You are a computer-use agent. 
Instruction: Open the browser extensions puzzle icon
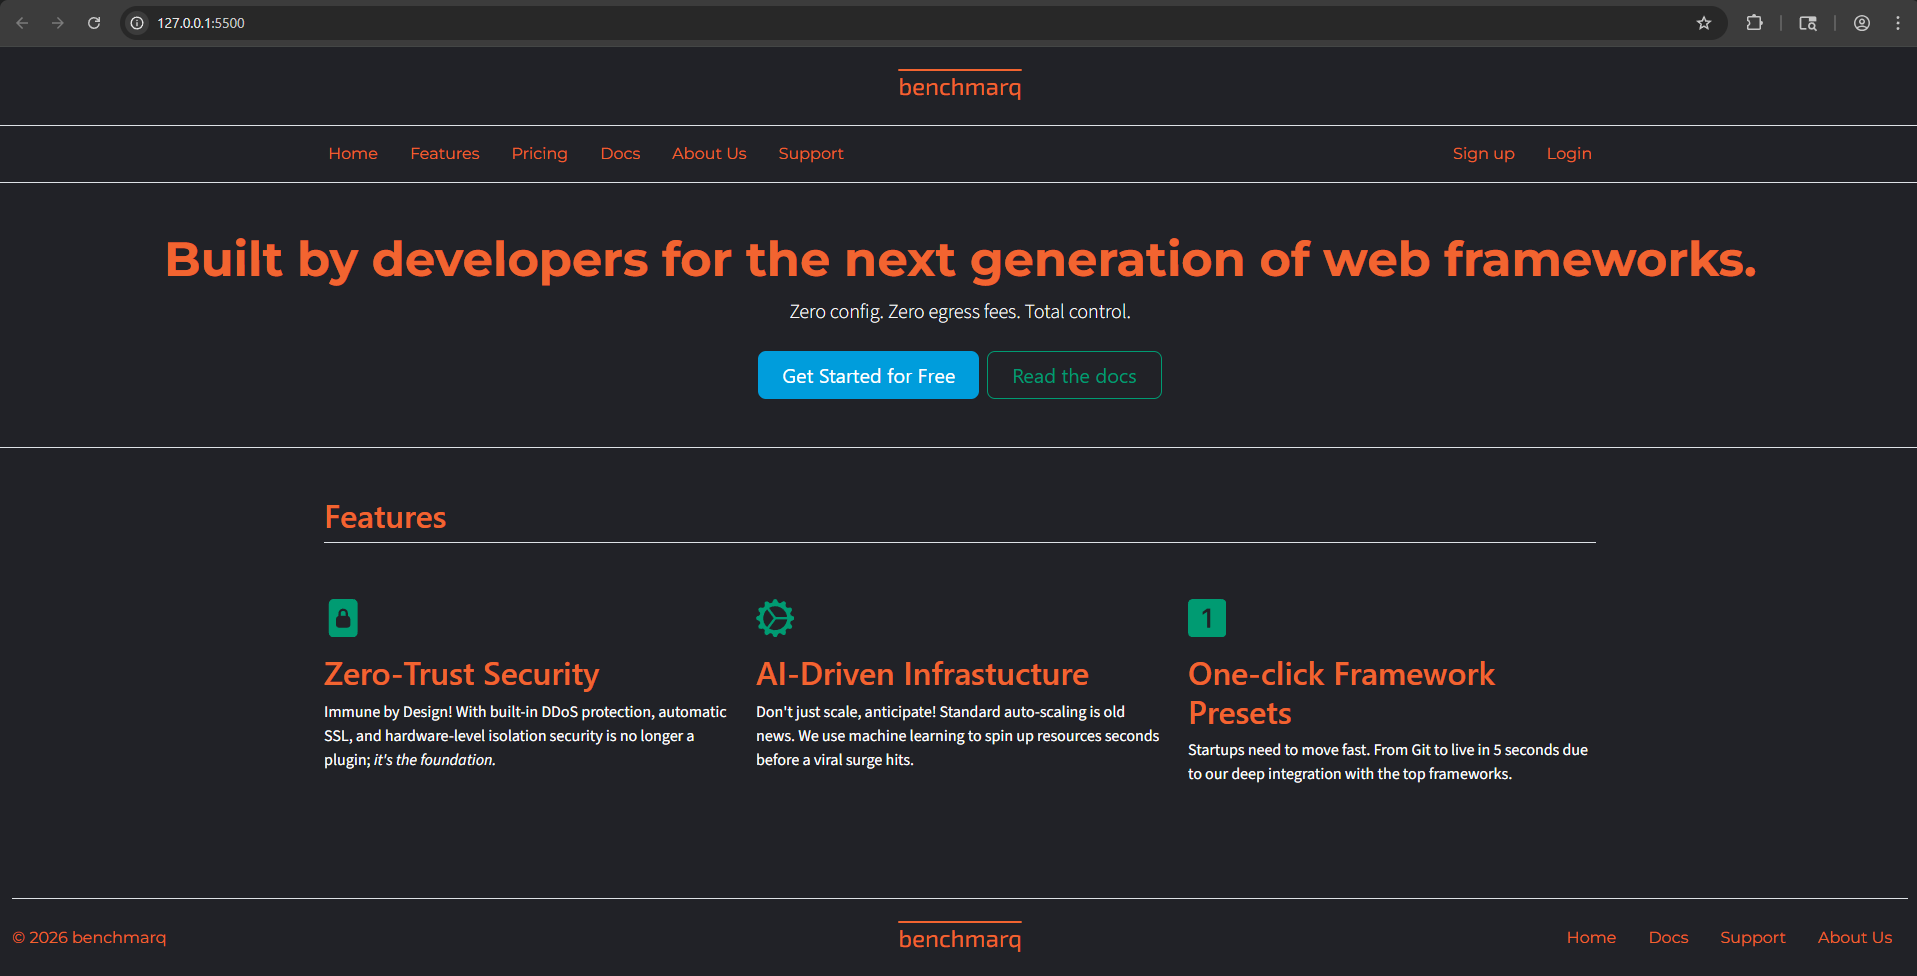click(x=1754, y=23)
